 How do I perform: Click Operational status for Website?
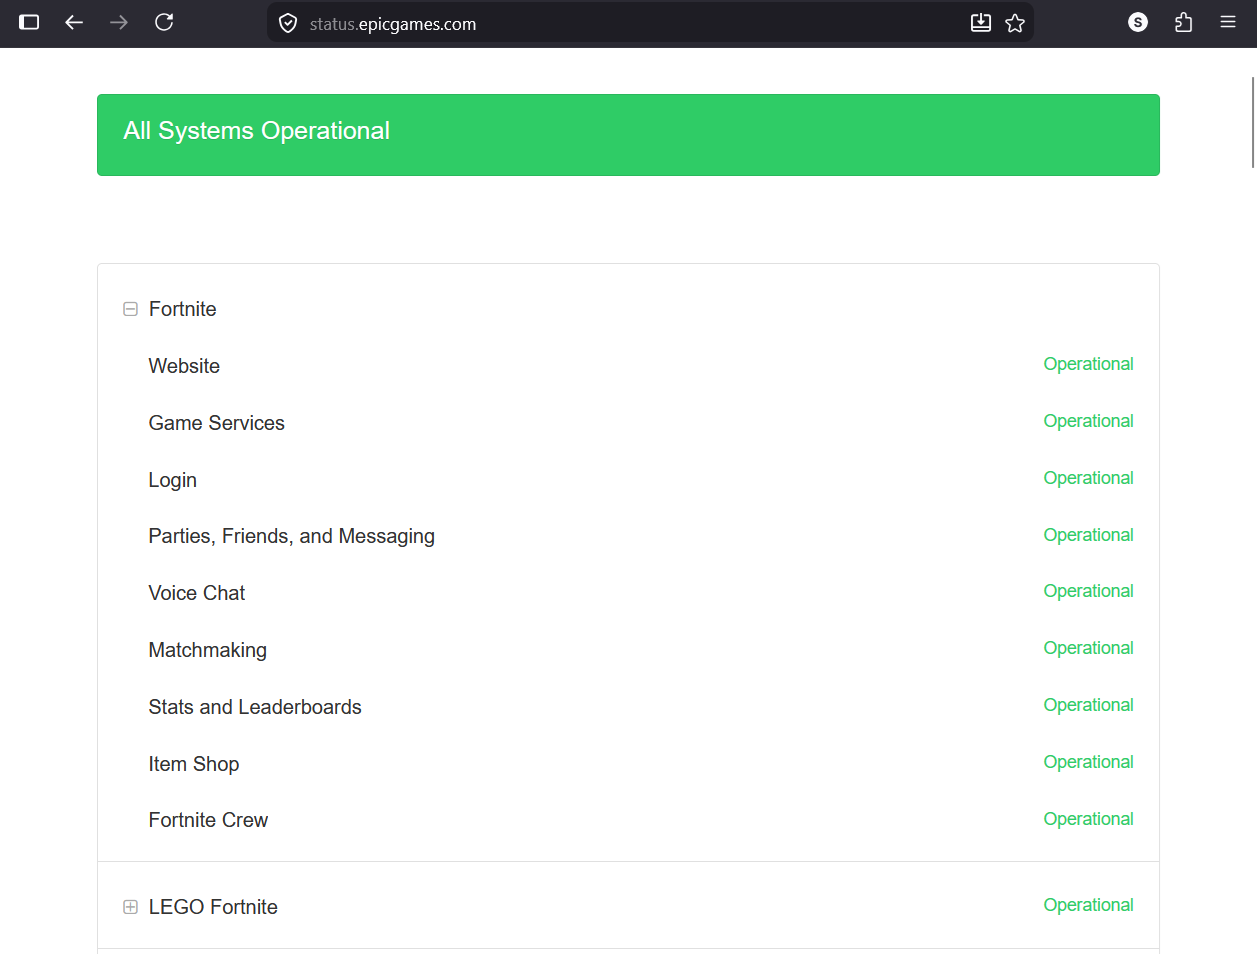pyautogui.click(x=1088, y=364)
